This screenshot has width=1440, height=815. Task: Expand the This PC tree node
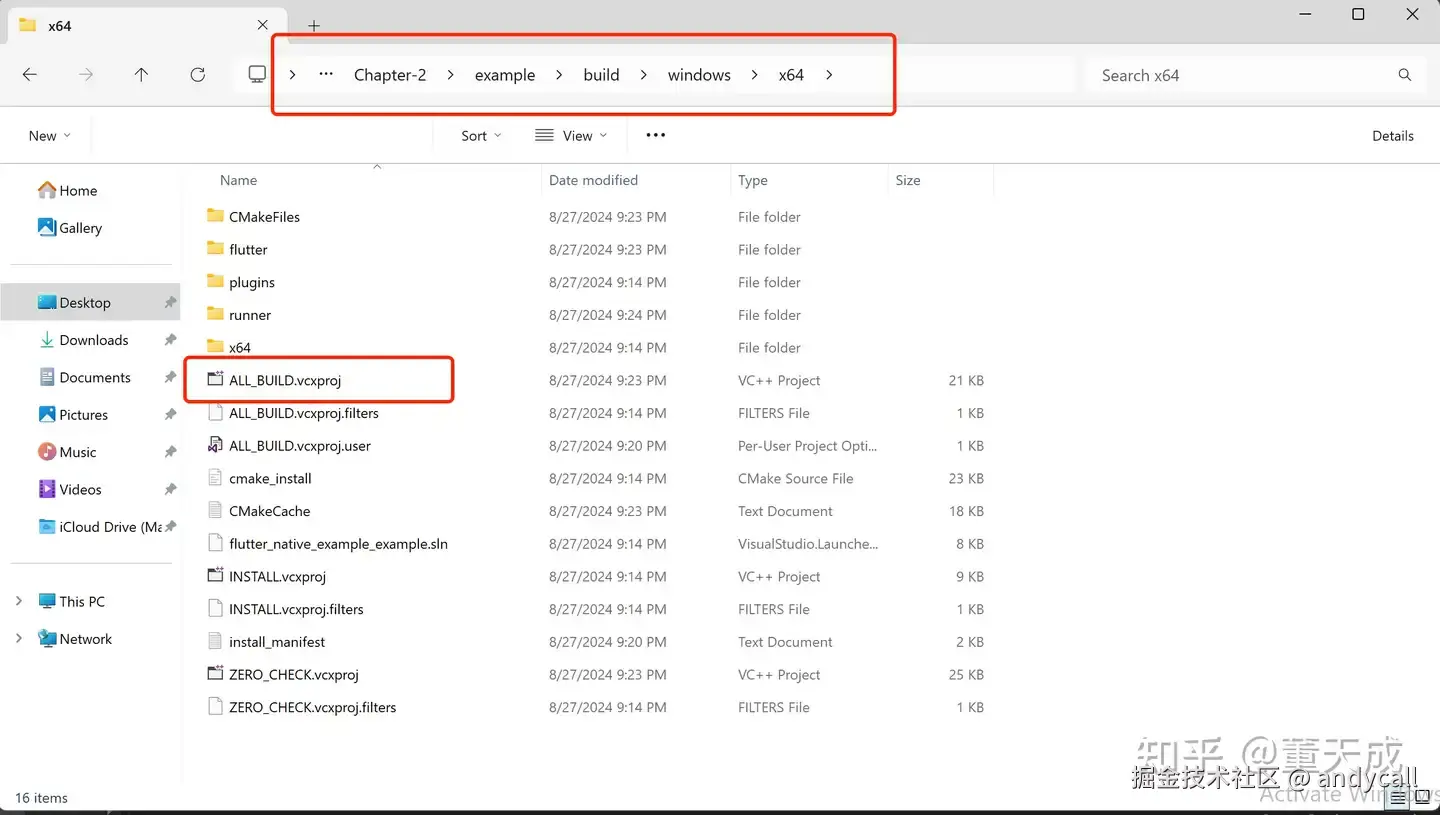point(18,601)
